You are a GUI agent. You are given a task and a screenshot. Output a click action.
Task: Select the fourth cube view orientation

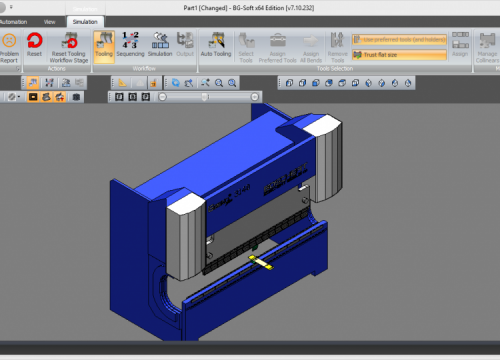(x=329, y=83)
